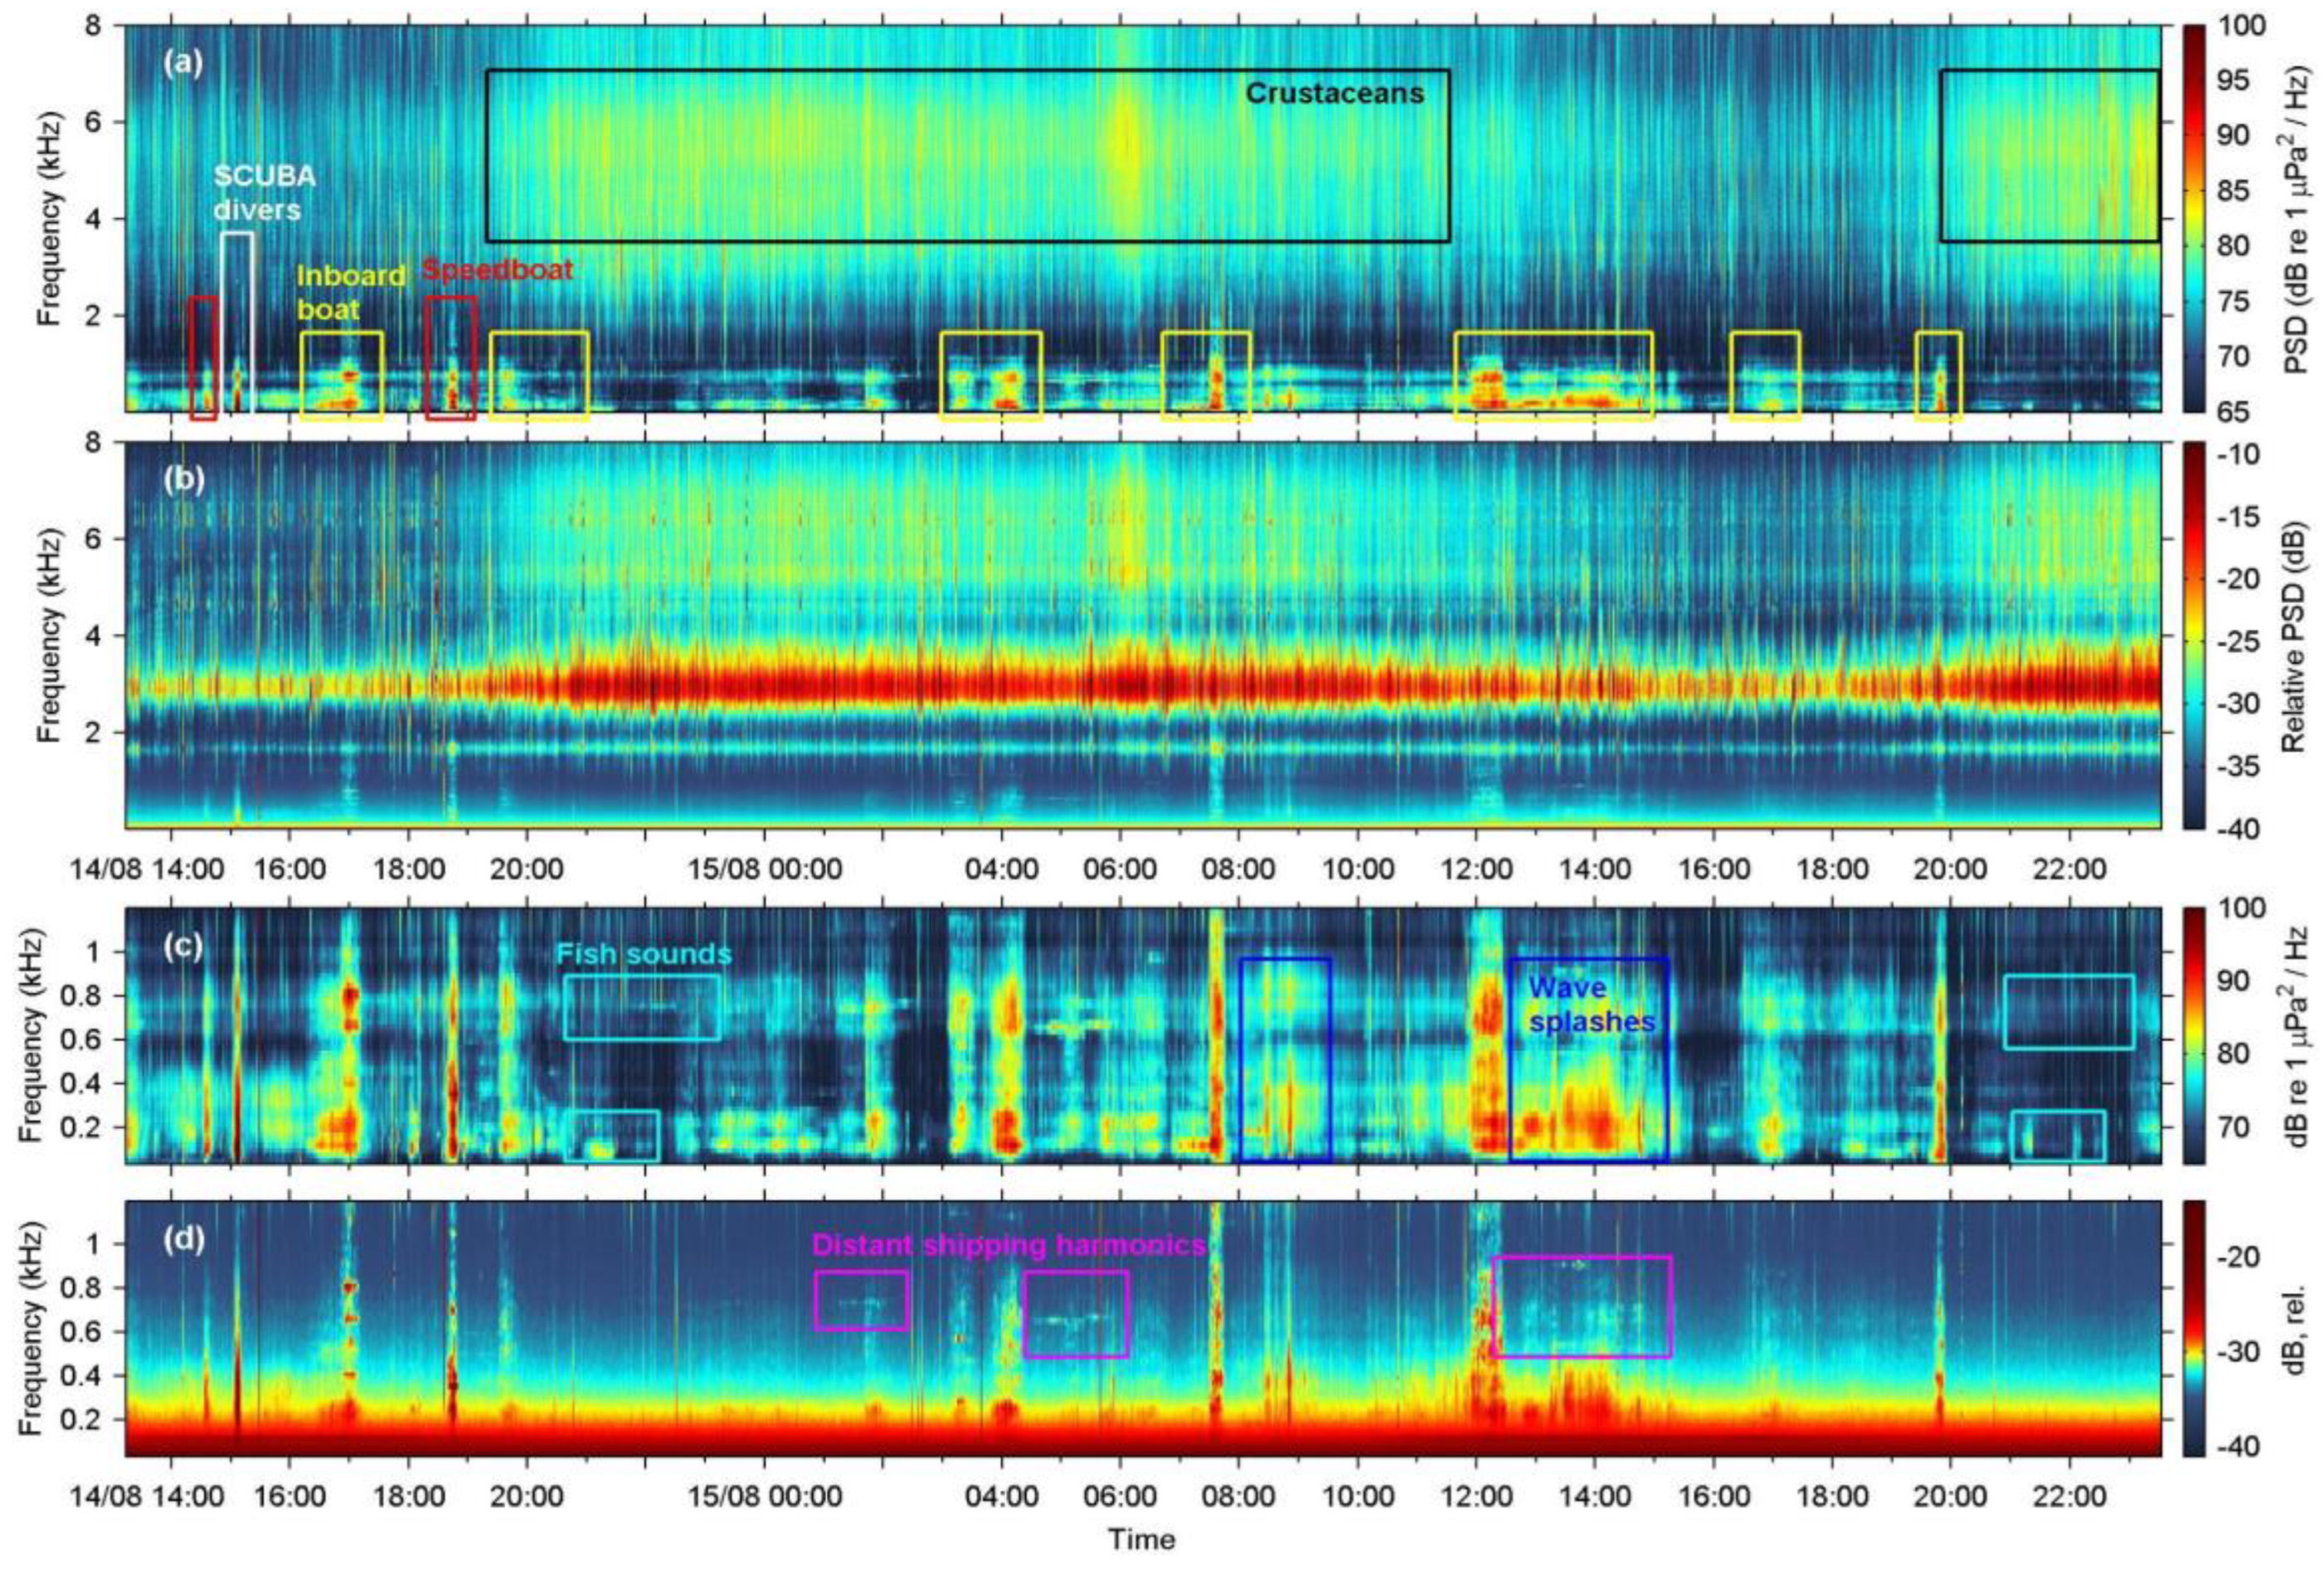Switch to the Crustaceans label text
Viewport: 2324px width, 1571px height.
coord(1337,93)
